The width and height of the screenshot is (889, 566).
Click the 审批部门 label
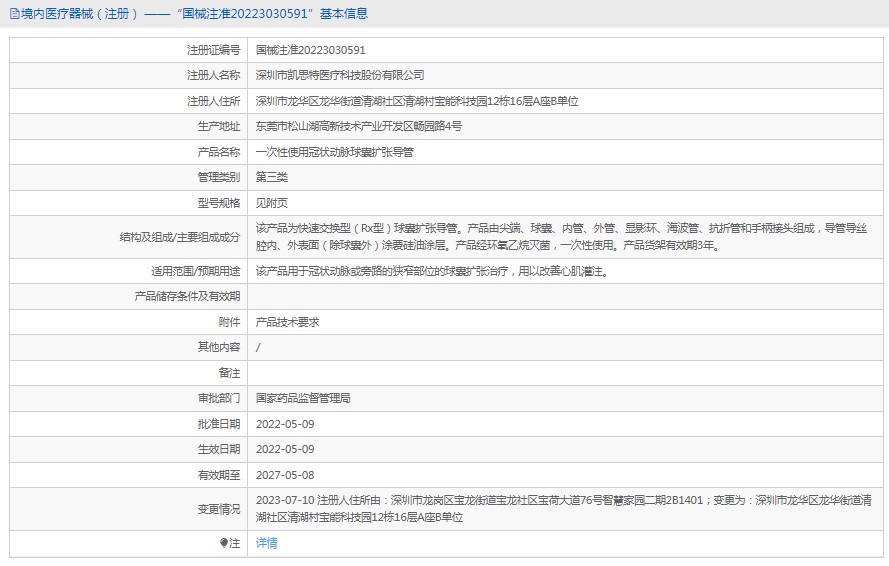tap(219, 399)
